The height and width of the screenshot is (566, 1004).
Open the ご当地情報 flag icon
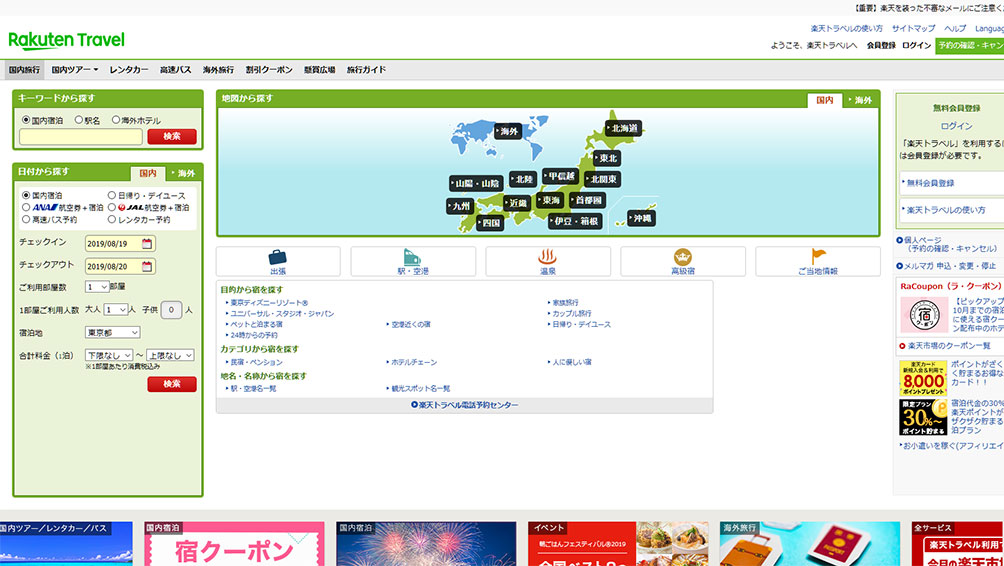pos(817,257)
